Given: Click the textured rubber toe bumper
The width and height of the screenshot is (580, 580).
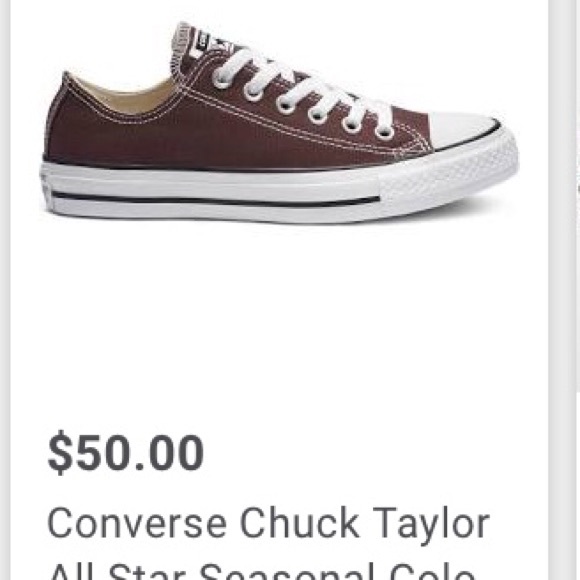Looking at the screenshot, I should tap(449, 181).
